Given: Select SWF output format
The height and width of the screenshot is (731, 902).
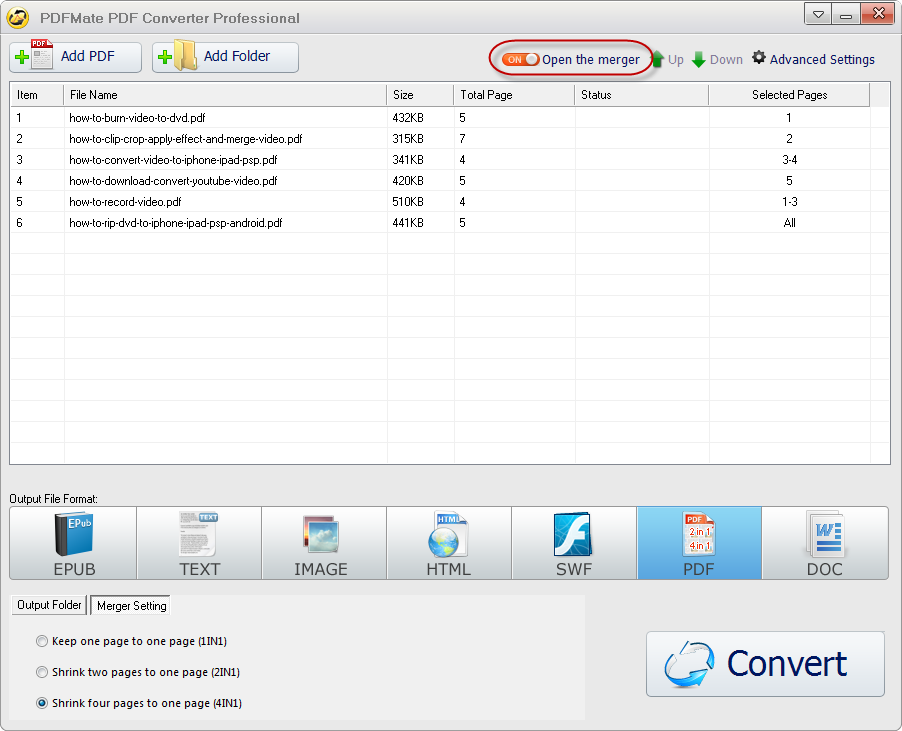Looking at the screenshot, I should pyautogui.click(x=574, y=543).
